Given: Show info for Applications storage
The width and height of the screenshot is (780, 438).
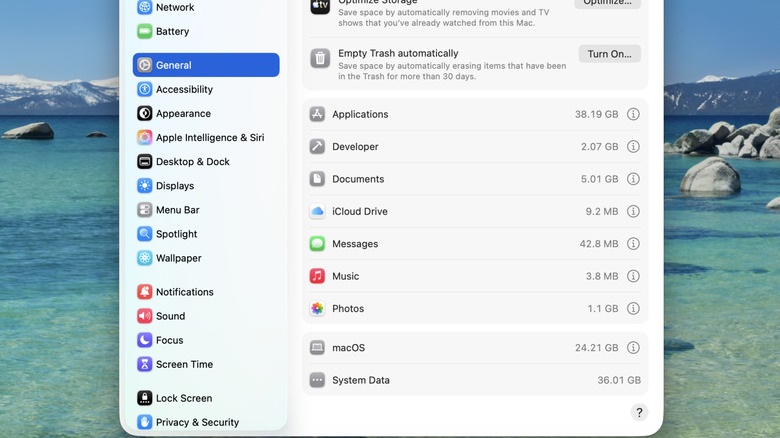Looking at the screenshot, I should coord(633,114).
